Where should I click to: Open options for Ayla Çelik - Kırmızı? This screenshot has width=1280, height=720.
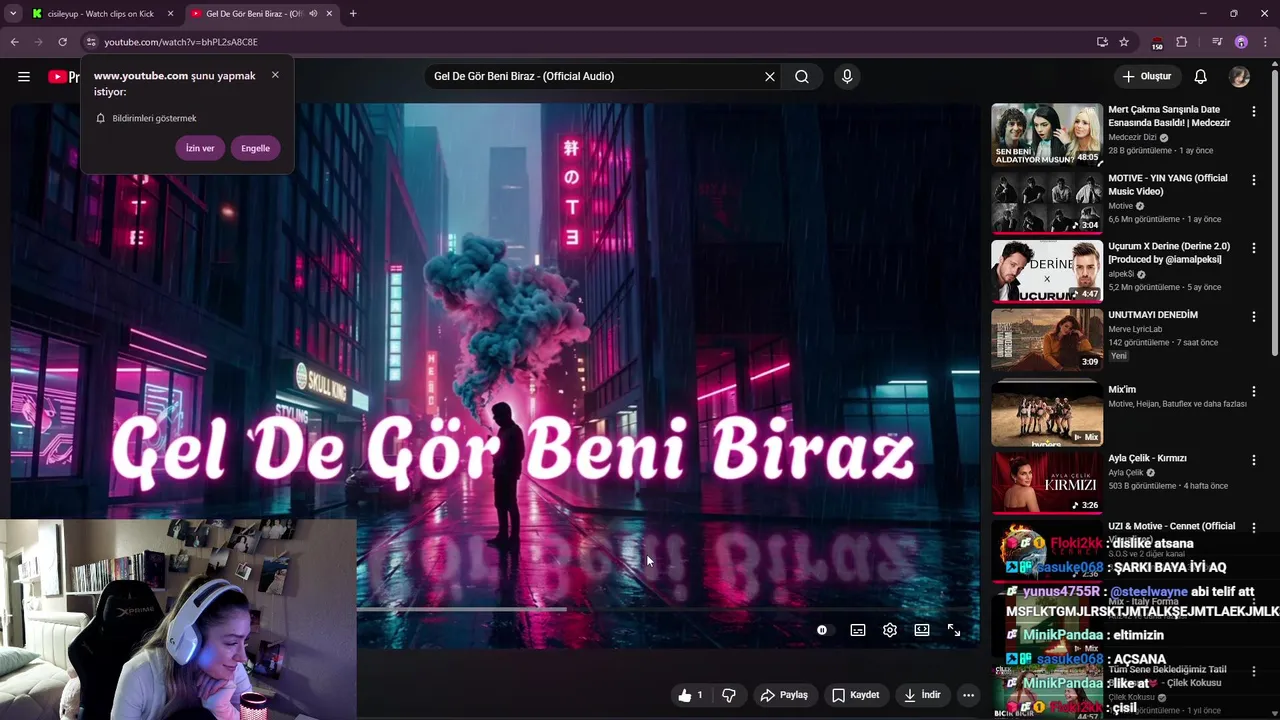(1253, 460)
